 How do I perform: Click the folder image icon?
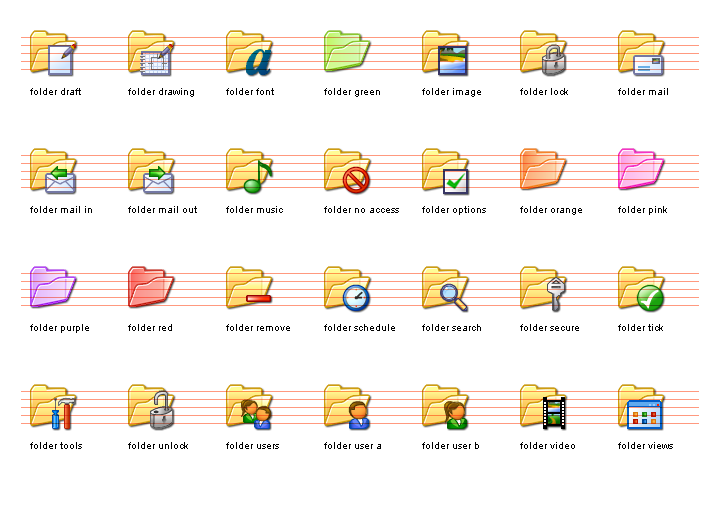point(445,53)
